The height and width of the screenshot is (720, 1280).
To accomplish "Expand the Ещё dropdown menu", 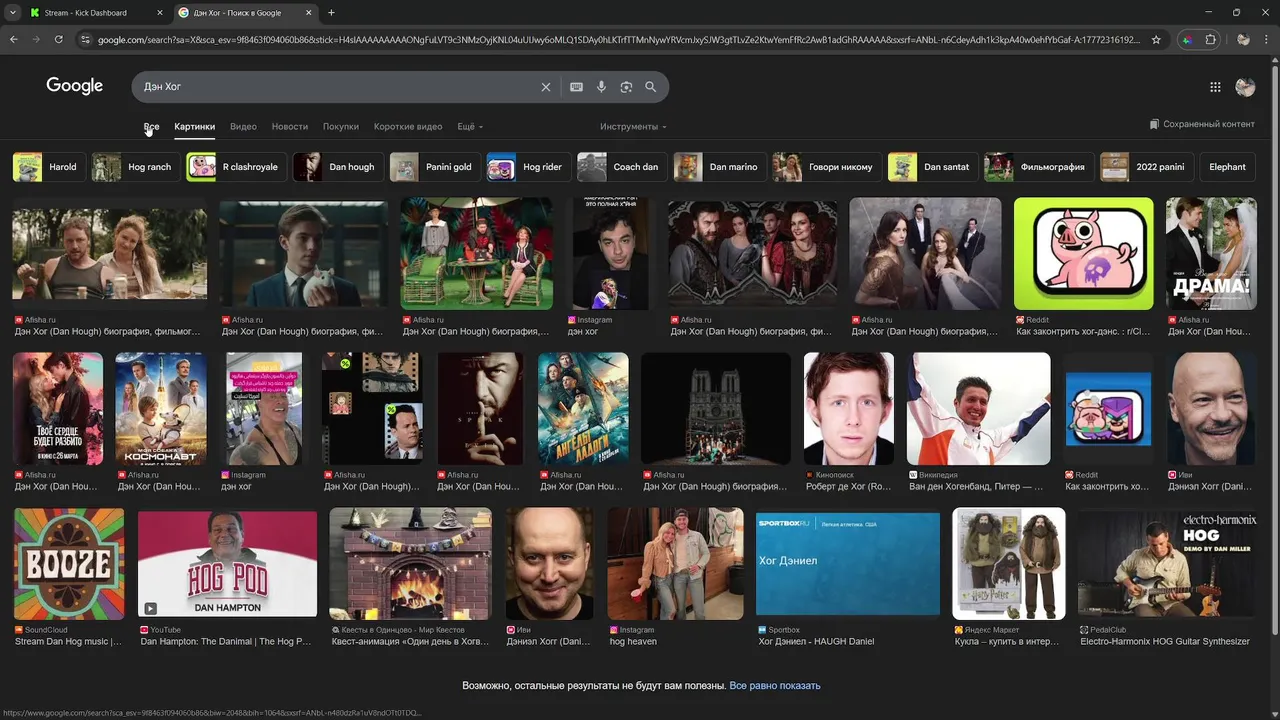I will click(470, 127).
